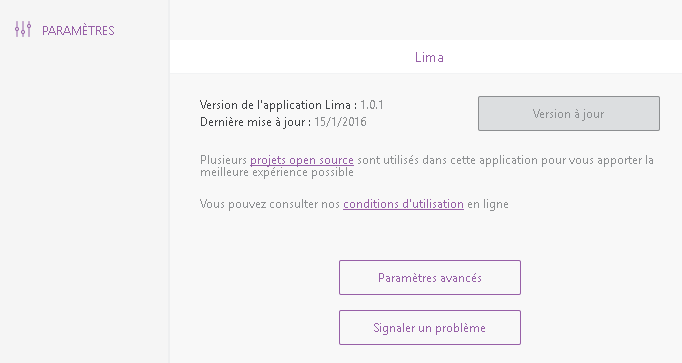
Task: Open Paramètres avancés
Action: (x=430, y=277)
